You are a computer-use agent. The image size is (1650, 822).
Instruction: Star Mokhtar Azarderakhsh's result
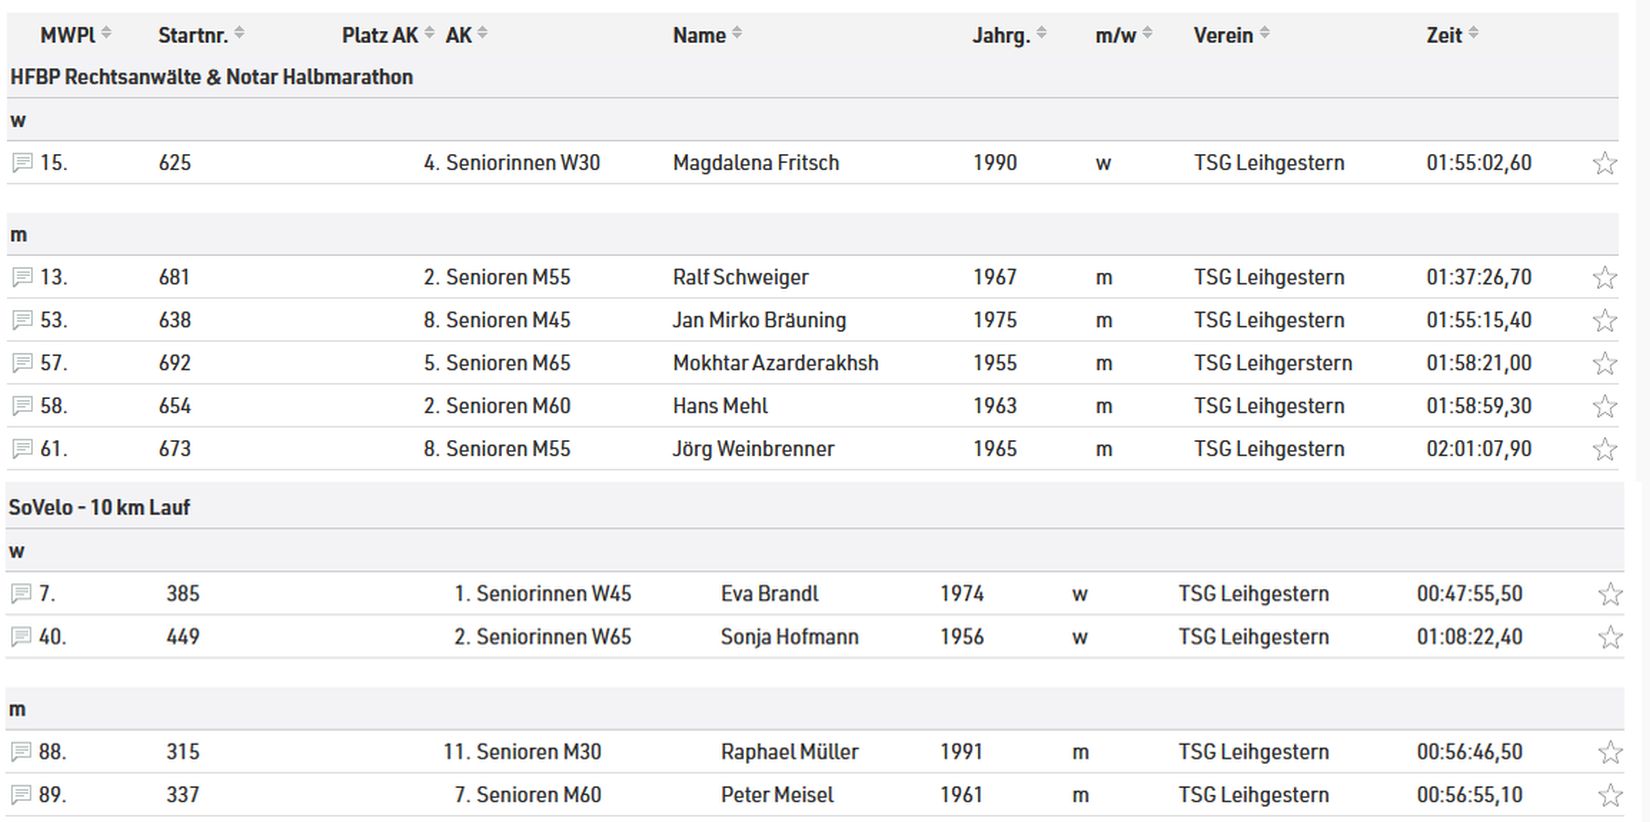(x=1604, y=363)
